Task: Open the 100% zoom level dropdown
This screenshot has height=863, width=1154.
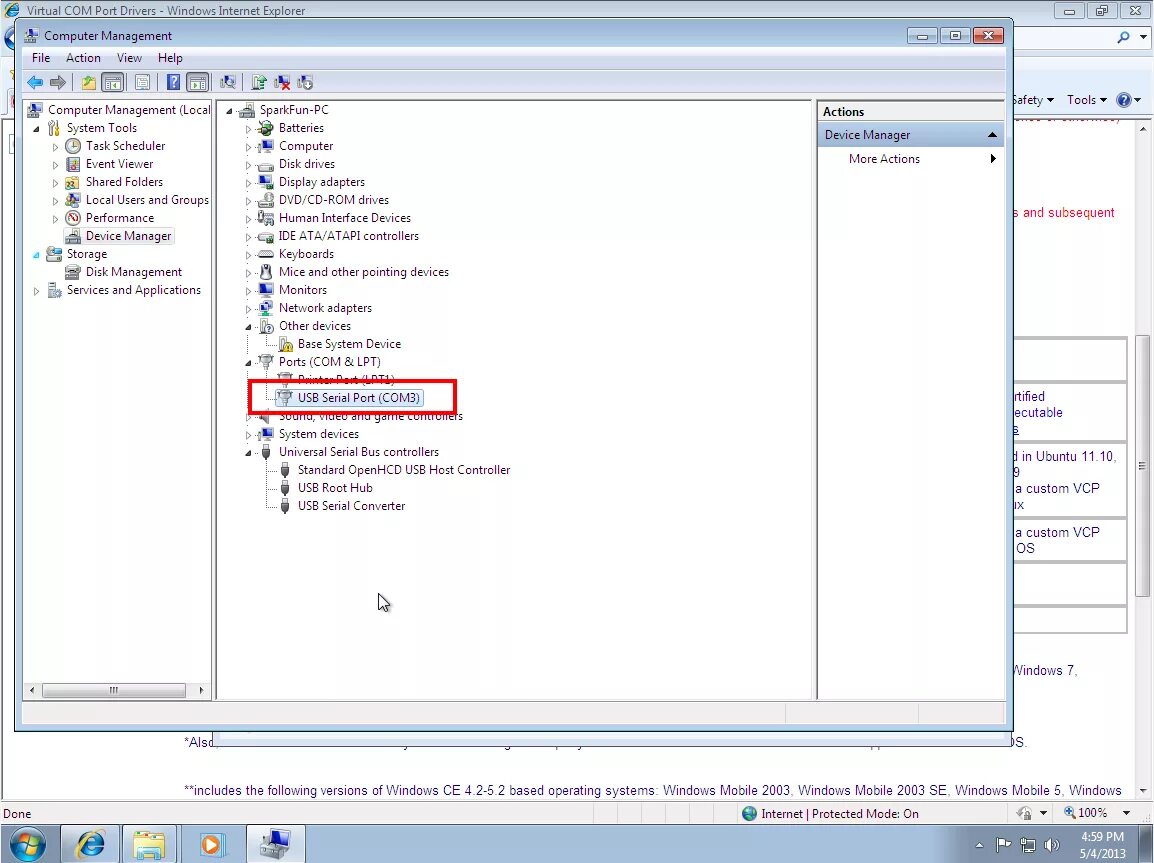Action: coord(1126,813)
